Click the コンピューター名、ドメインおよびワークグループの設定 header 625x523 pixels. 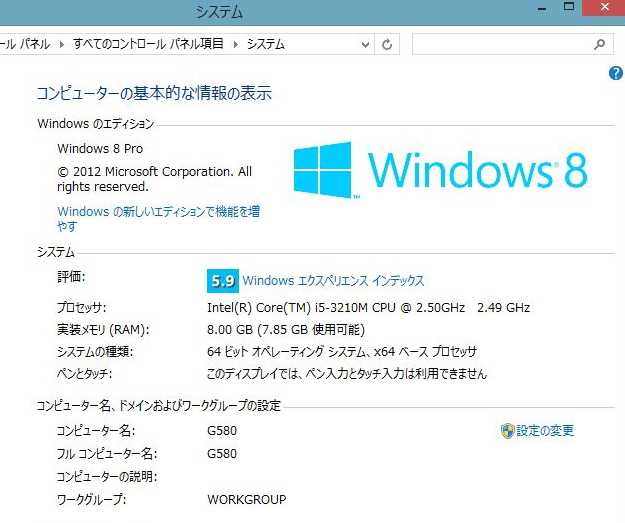(x=159, y=406)
